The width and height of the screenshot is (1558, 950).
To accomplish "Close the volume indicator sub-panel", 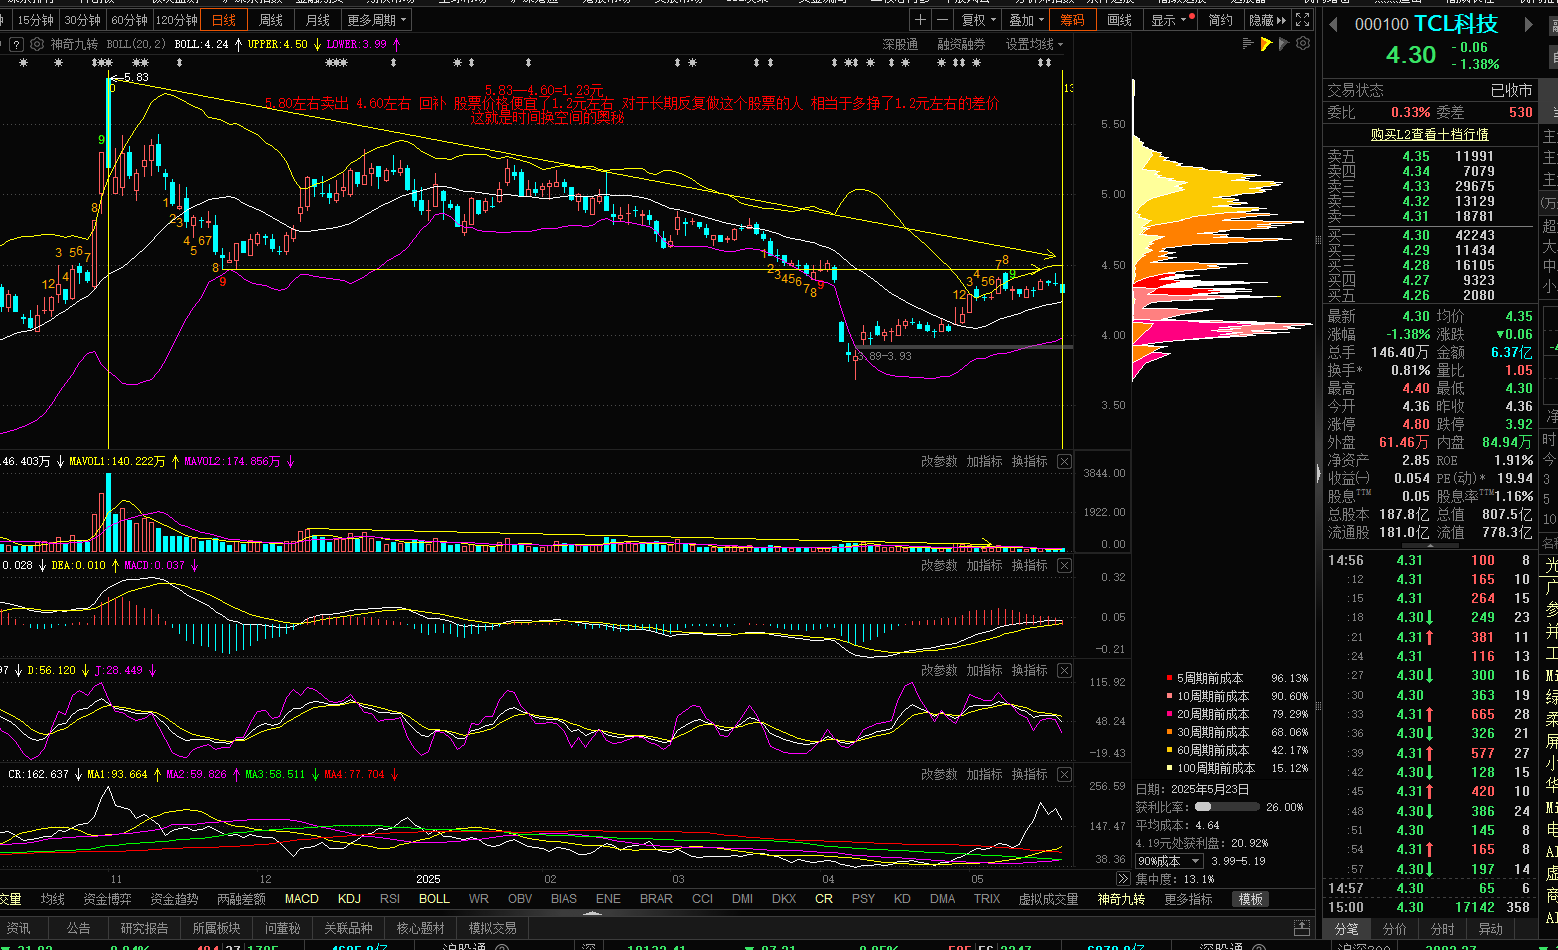I will click(x=1064, y=461).
